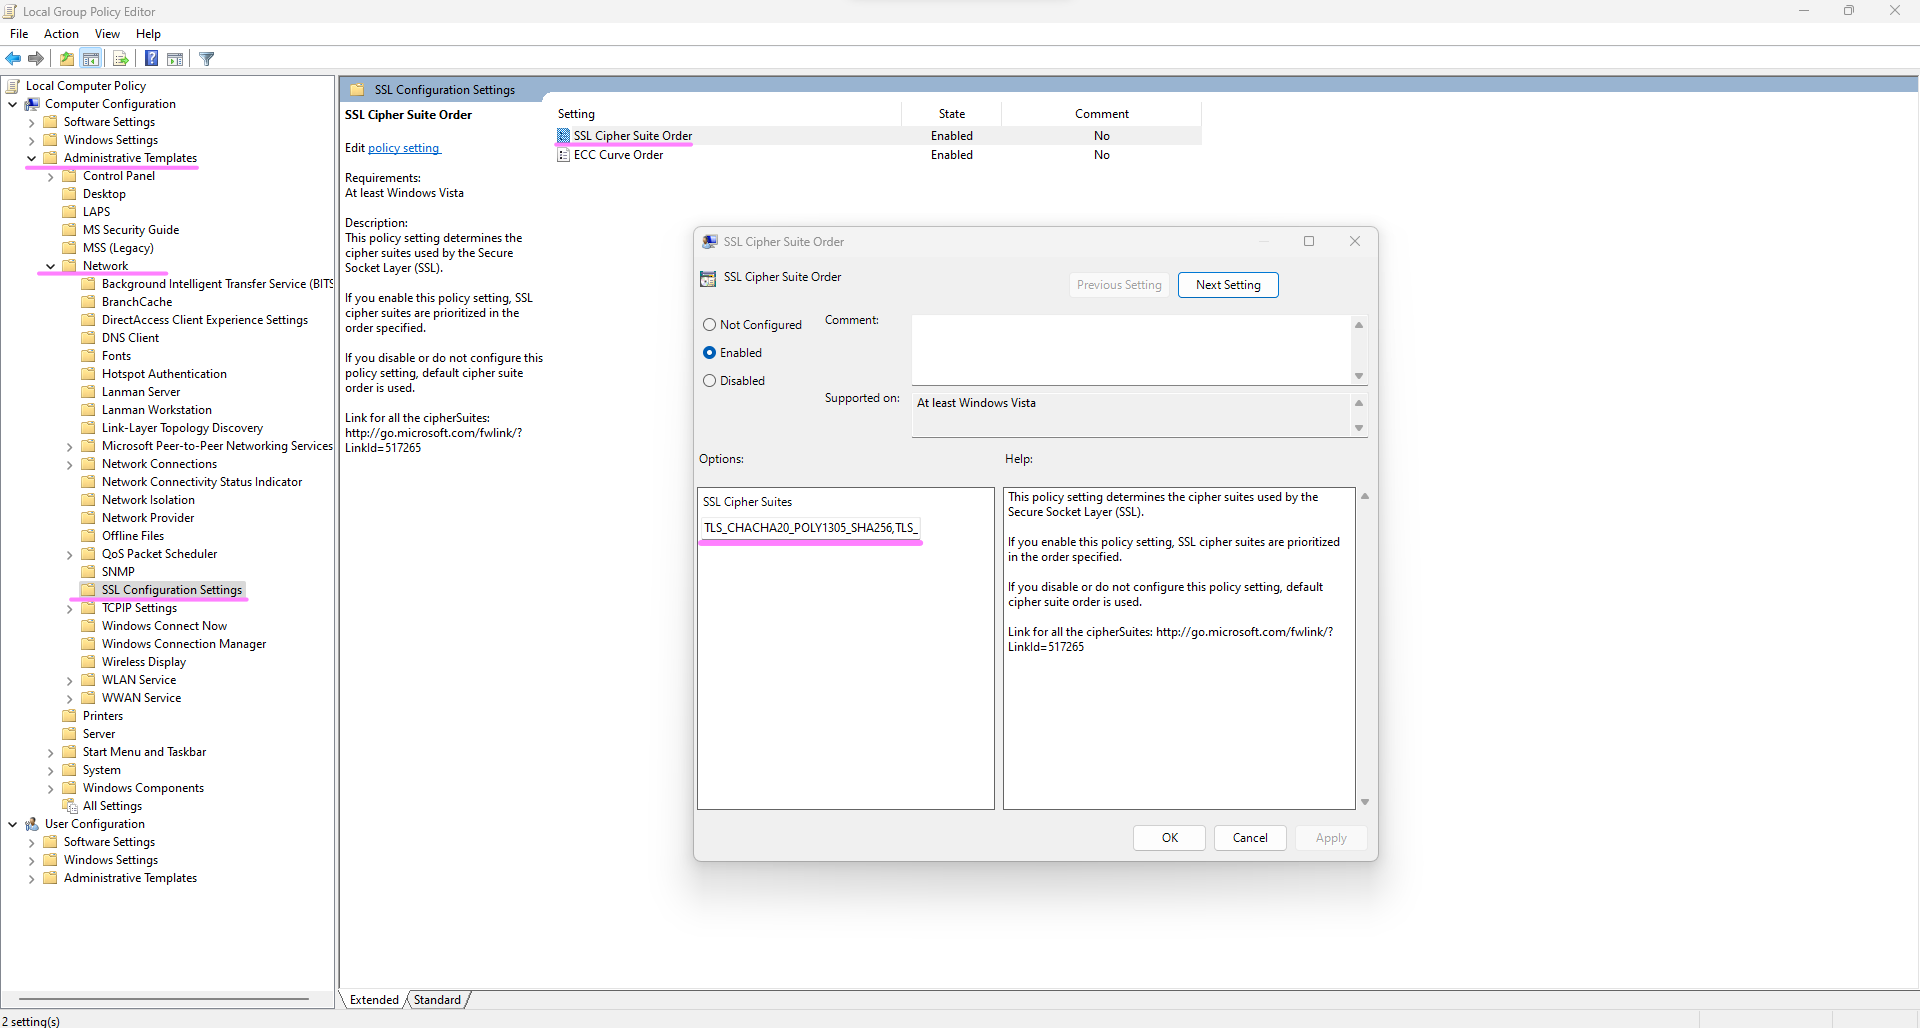Click the Filter toolbar icon
The width and height of the screenshot is (1920, 1028).
[206, 58]
